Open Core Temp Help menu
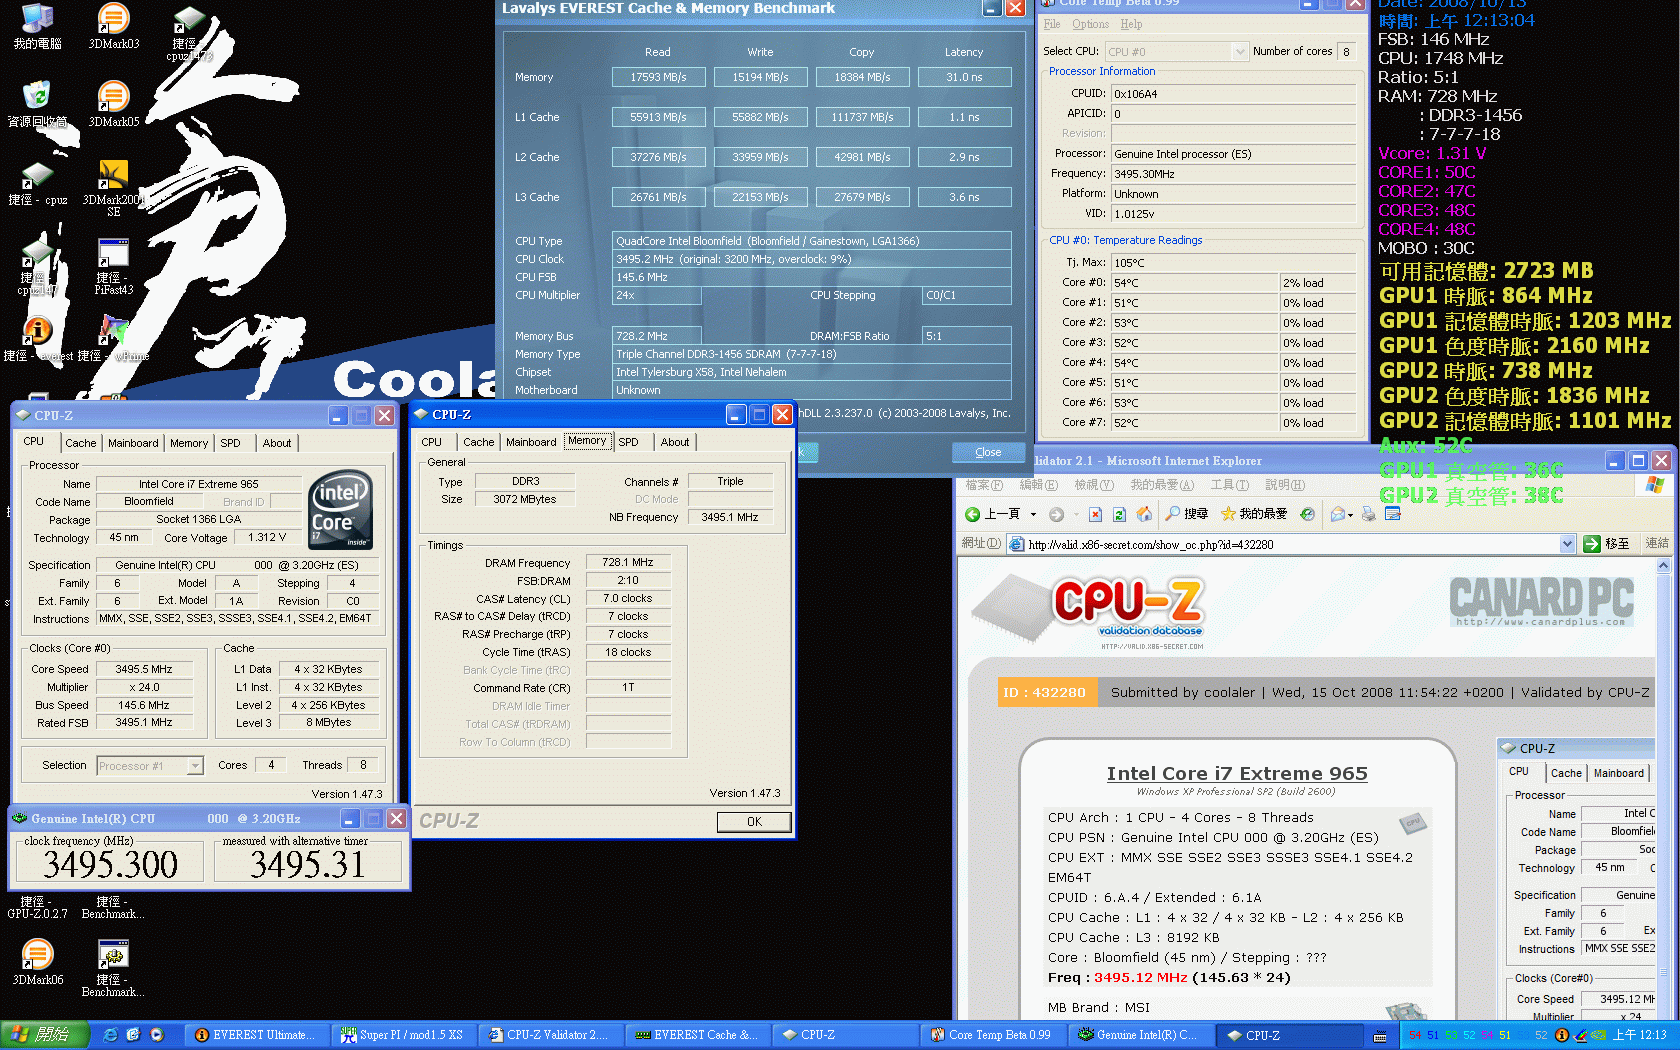 [1131, 24]
